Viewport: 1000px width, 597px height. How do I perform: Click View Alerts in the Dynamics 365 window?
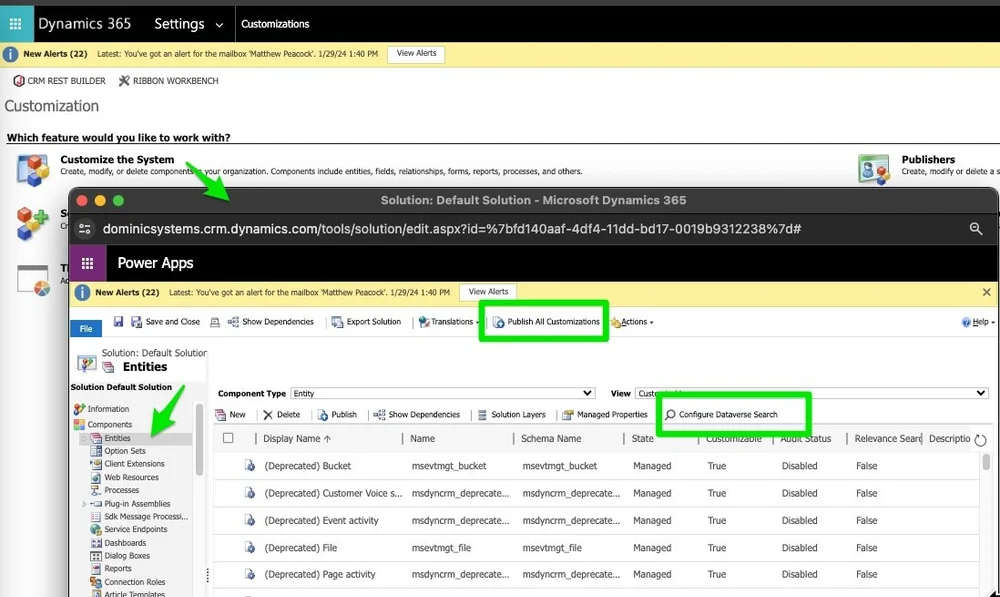pyautogui.click(x=416, y=54)
